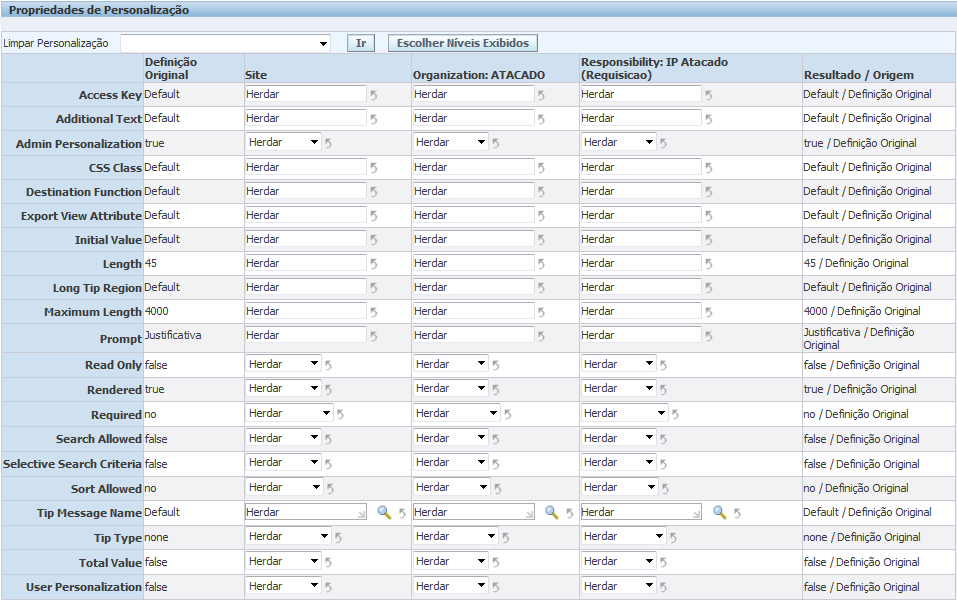Expand Site dropdown for Read Only
The width and height of the screenshot is (957, 600).
pos(283,364)
